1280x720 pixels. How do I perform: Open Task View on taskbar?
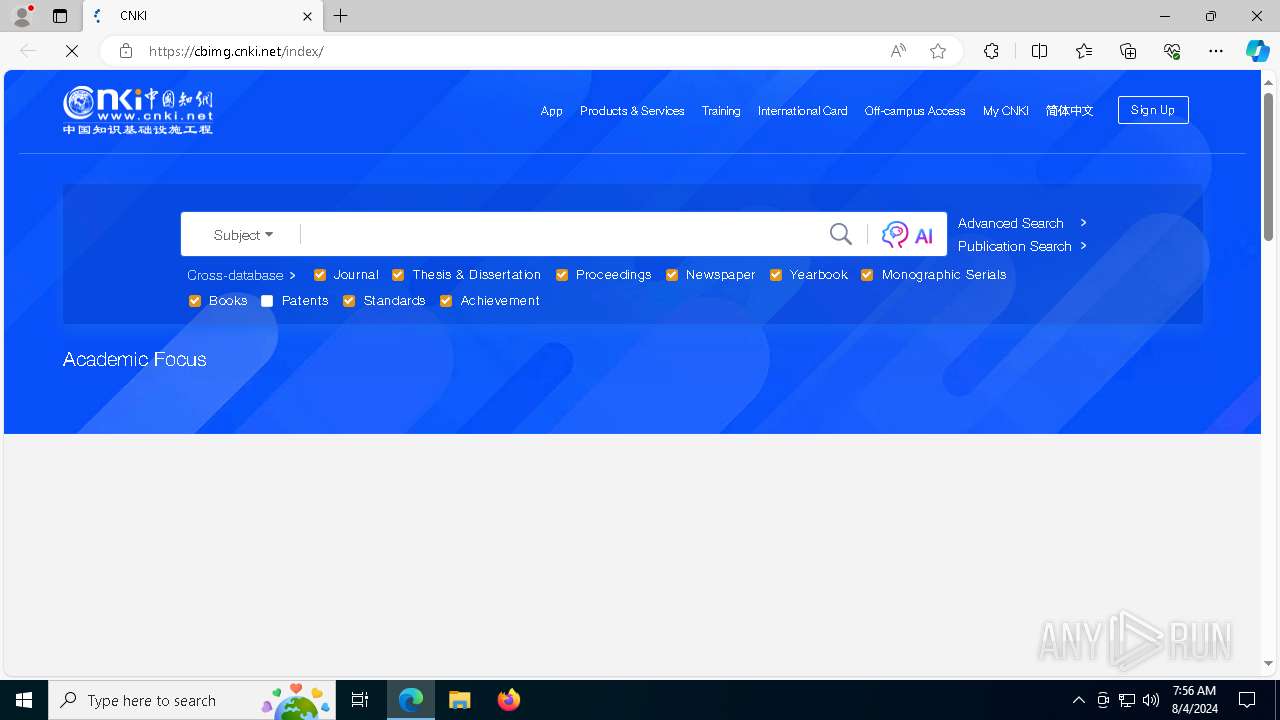click(360, 700)
